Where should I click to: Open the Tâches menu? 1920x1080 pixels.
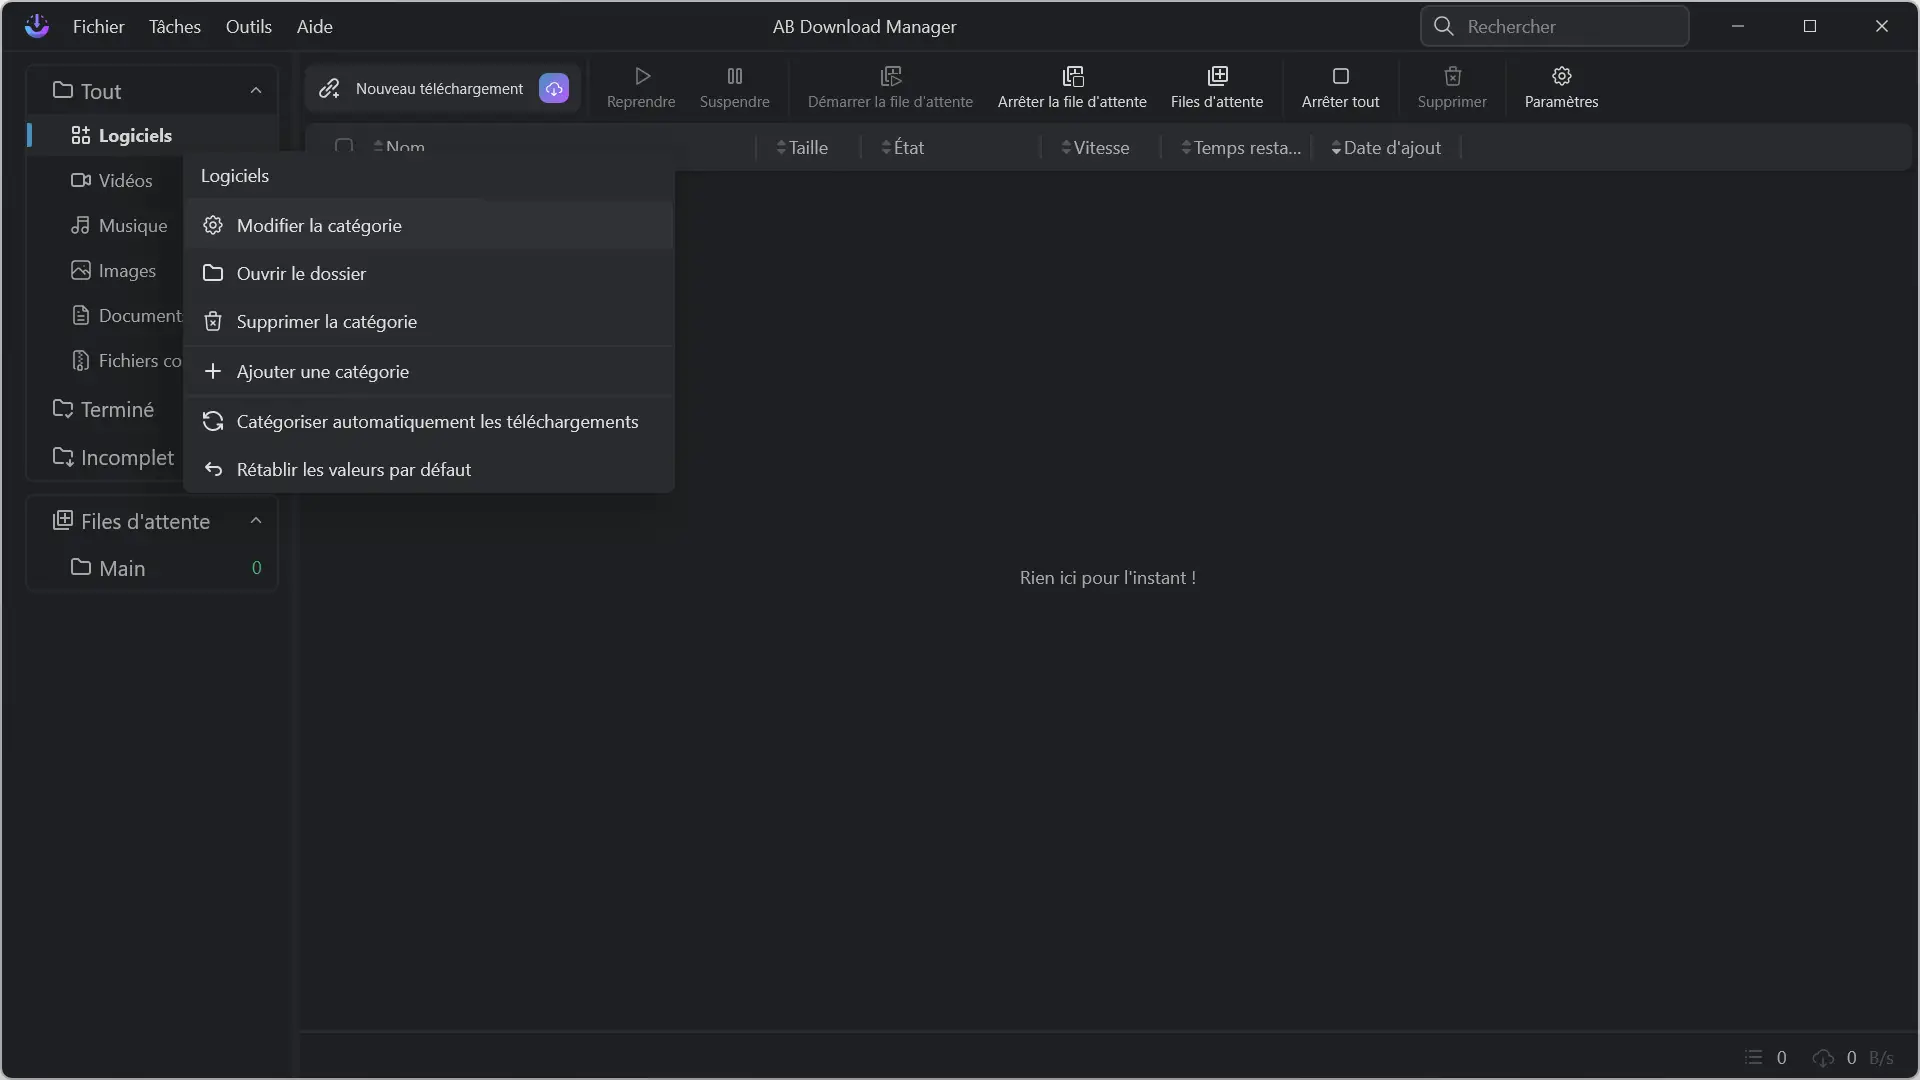point(175,27)
